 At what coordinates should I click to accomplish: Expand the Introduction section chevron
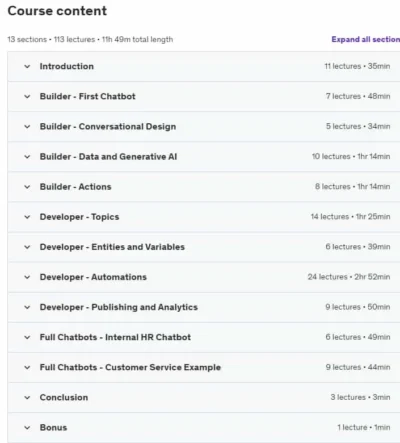tap(27, 66)
